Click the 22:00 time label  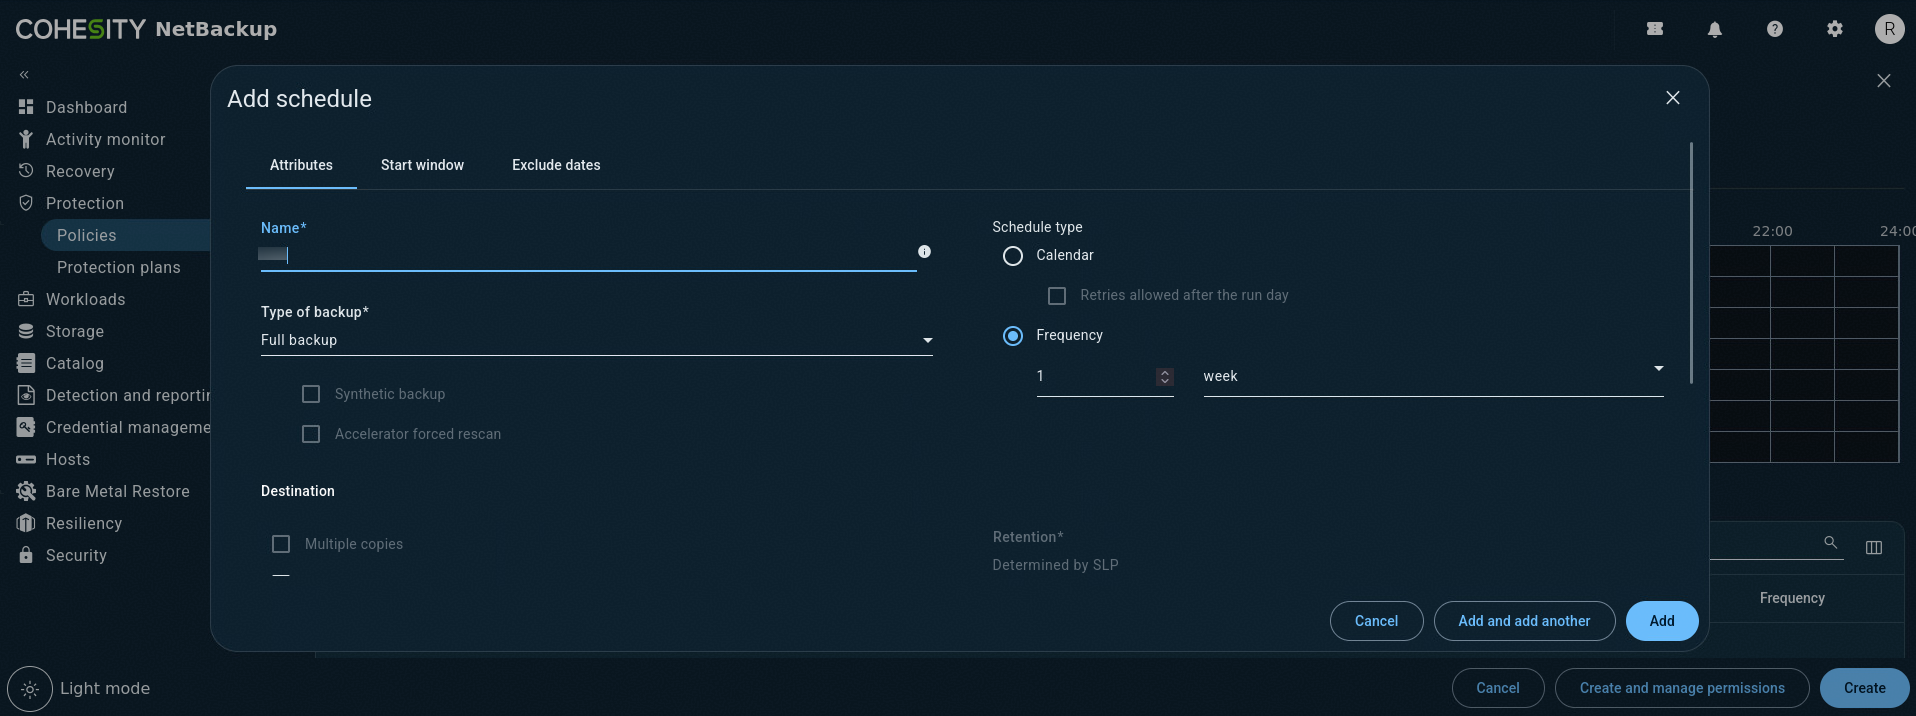(x=1772, y=231)
